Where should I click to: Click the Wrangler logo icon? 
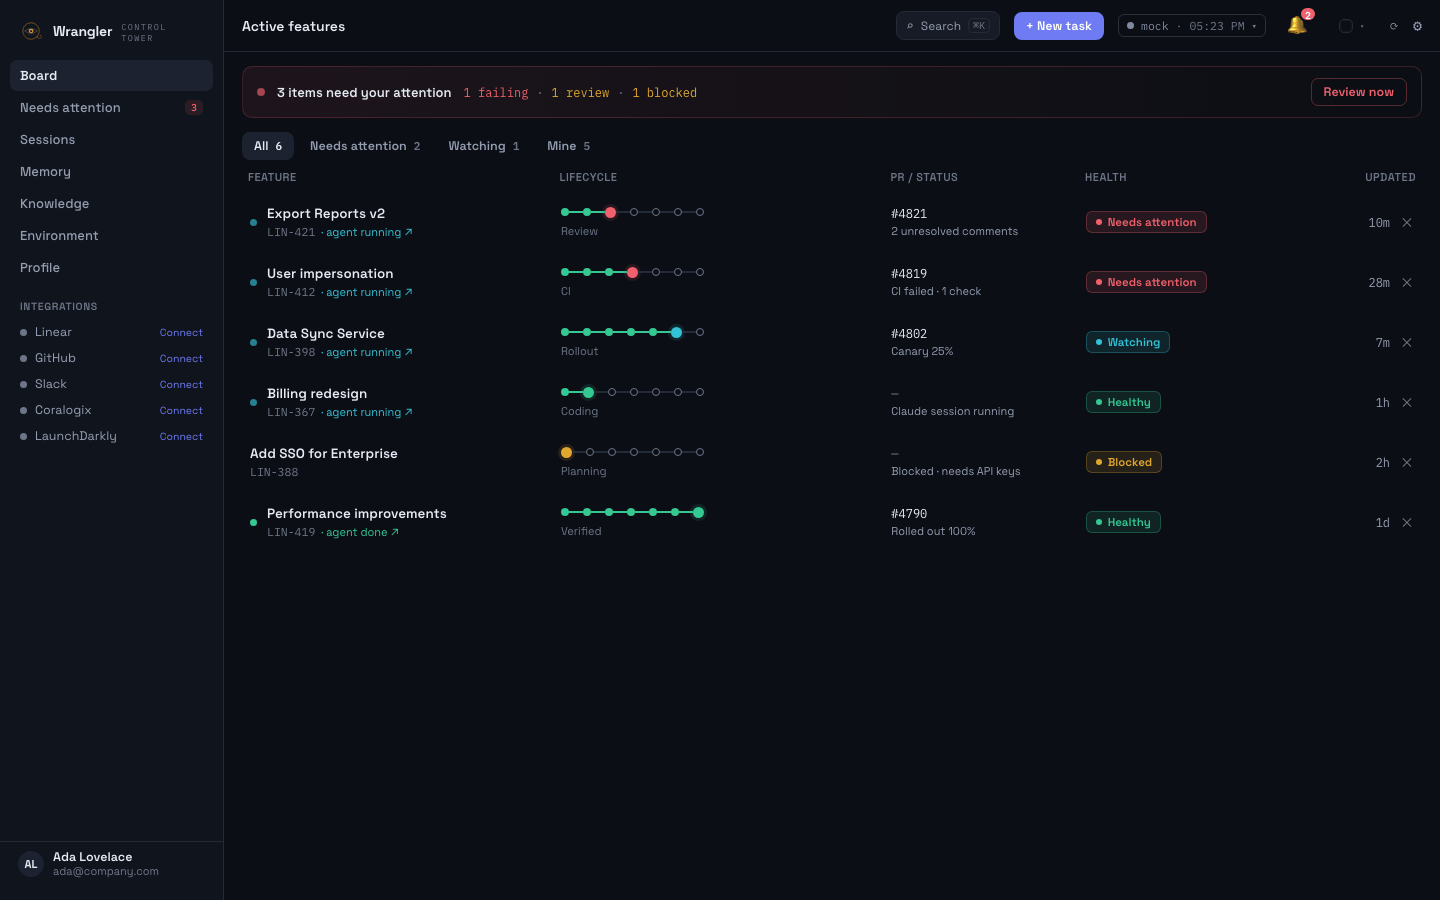pos(31,31)
